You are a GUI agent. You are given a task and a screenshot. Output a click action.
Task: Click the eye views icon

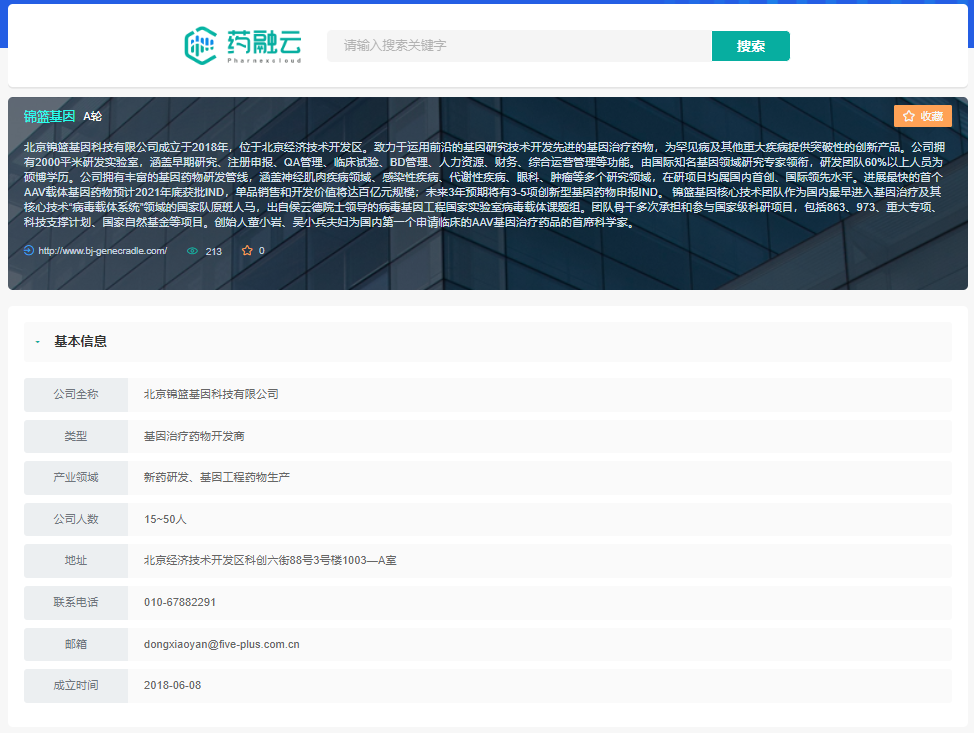click(193, 251)
